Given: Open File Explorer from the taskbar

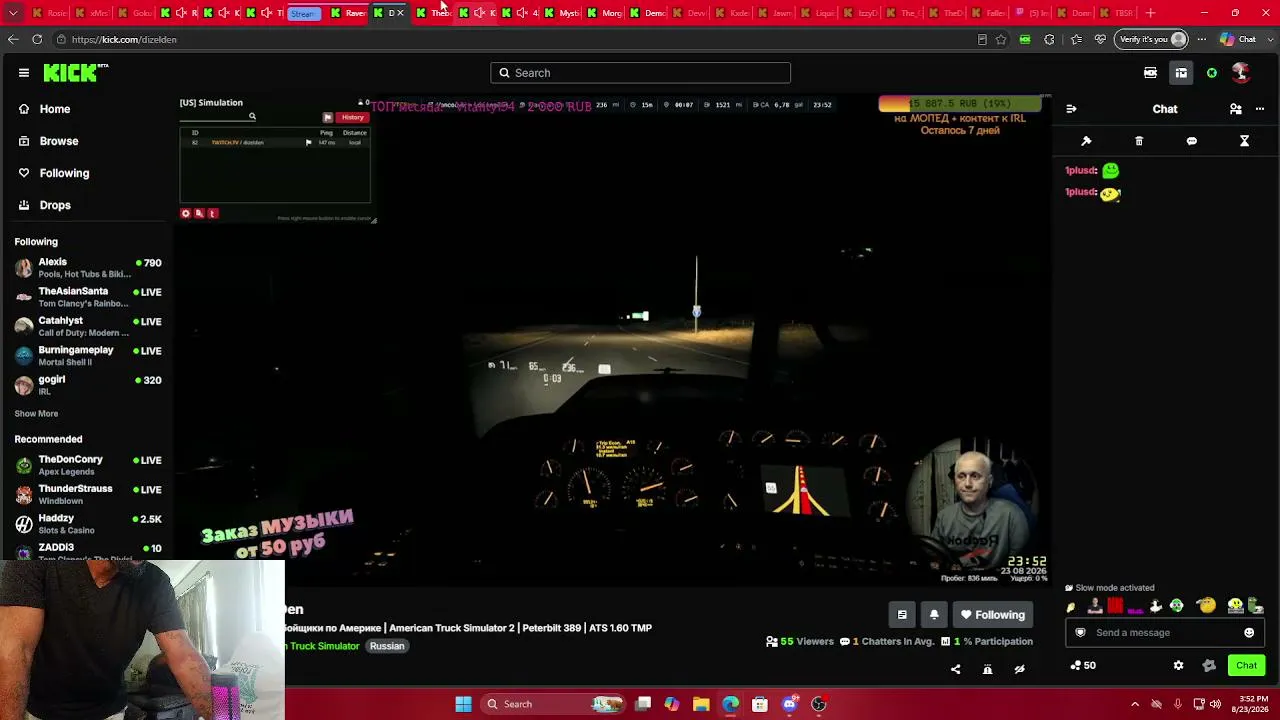Looking at the screenshot, I should tap(701, 704).
